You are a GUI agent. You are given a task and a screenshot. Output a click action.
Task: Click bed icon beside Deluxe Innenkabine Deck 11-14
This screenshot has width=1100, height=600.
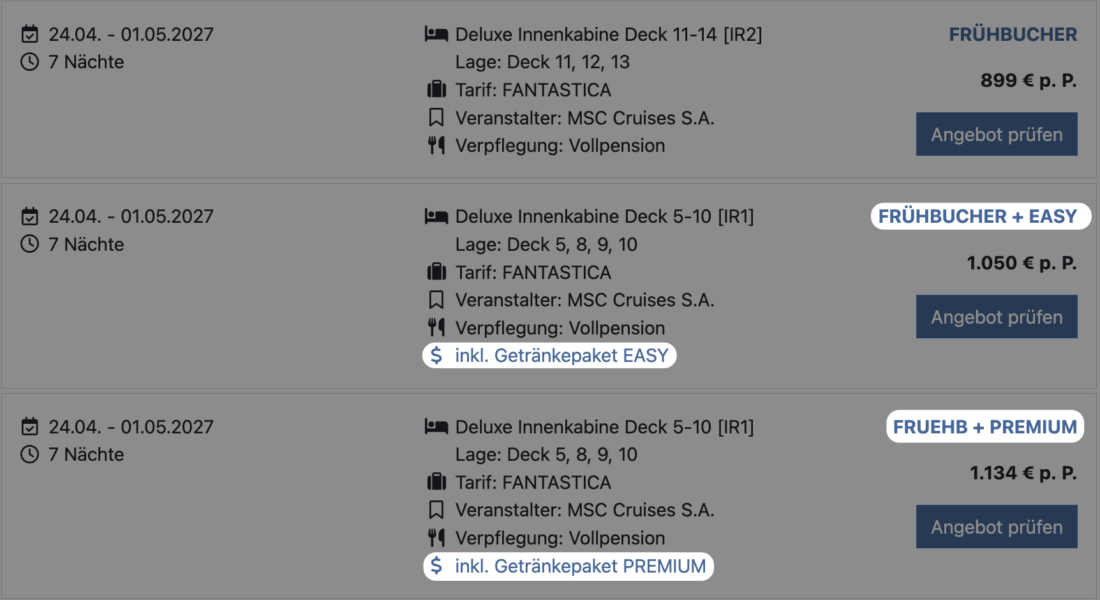(435, 35)
